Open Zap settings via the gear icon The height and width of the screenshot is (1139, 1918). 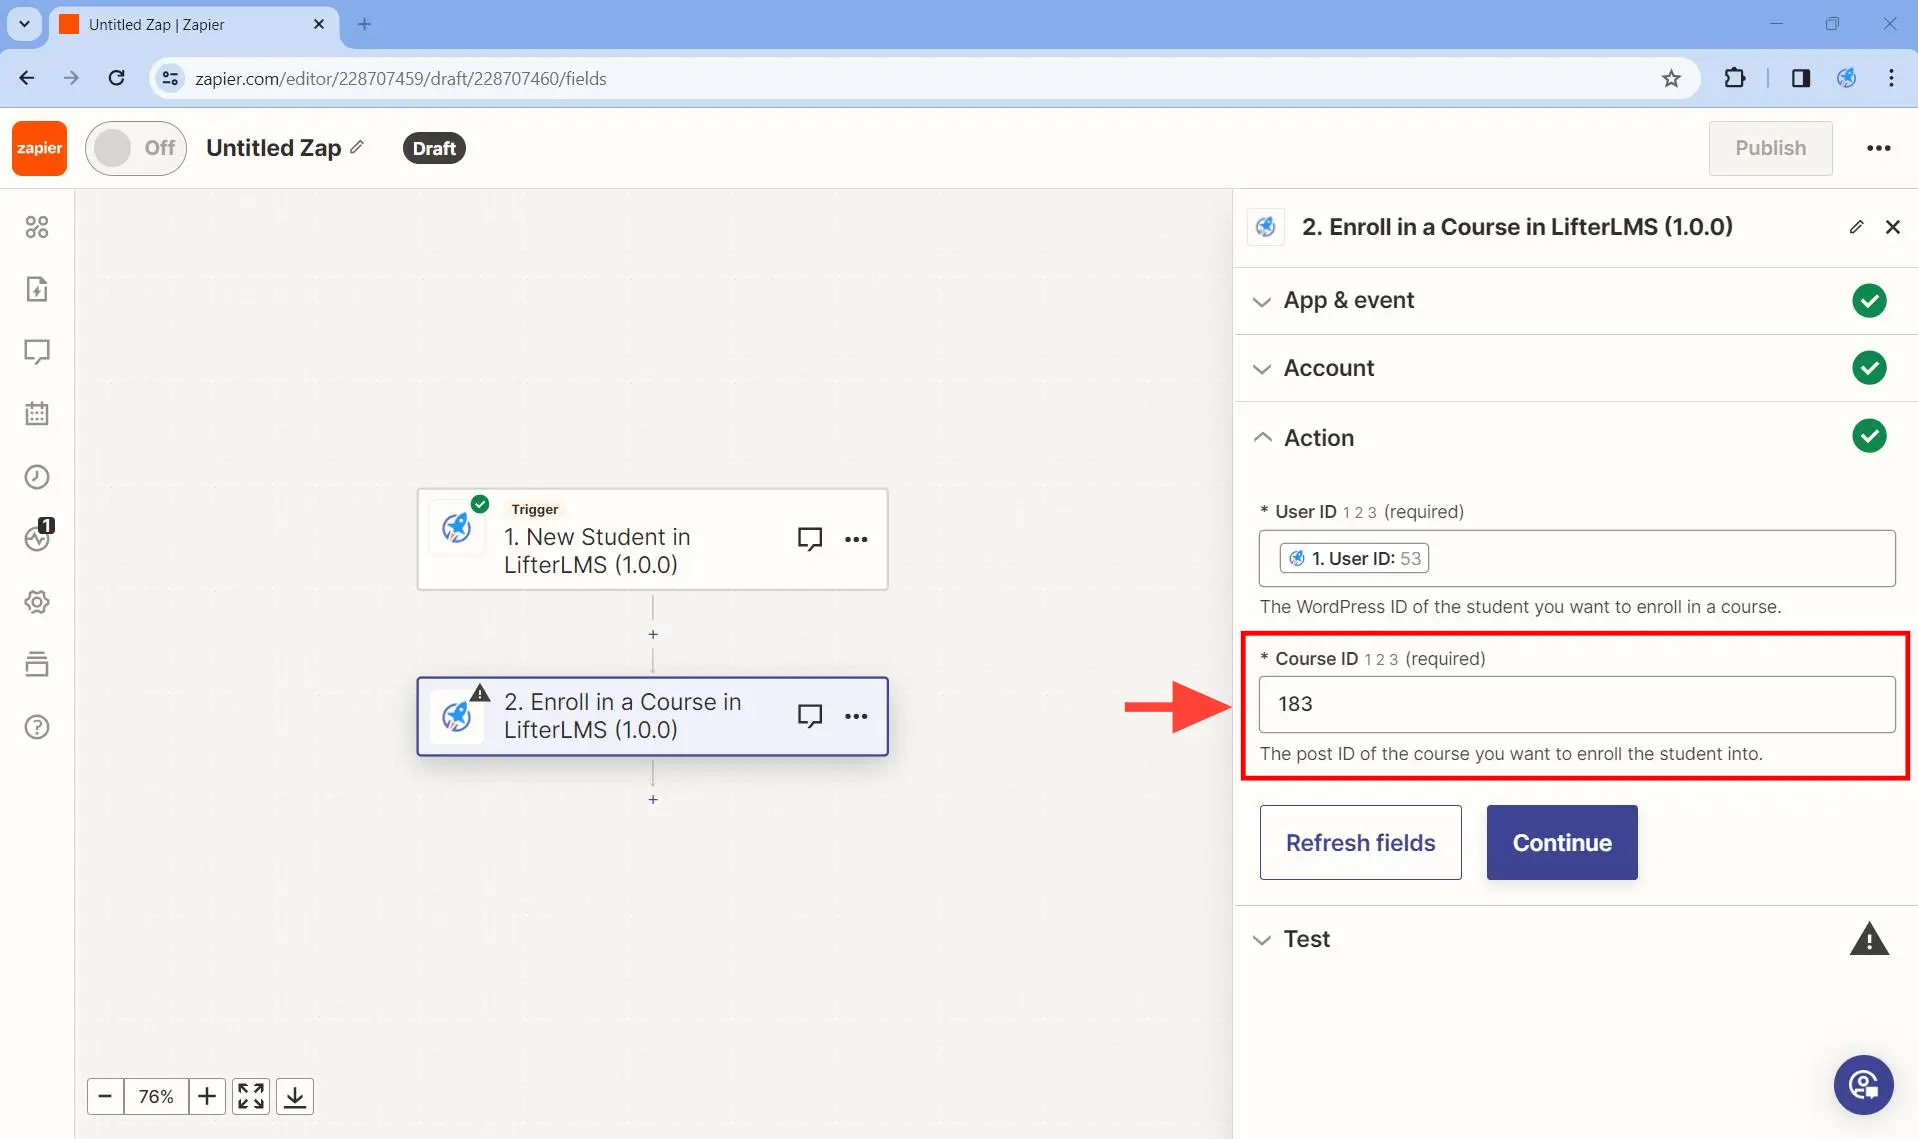click(37, 601)
